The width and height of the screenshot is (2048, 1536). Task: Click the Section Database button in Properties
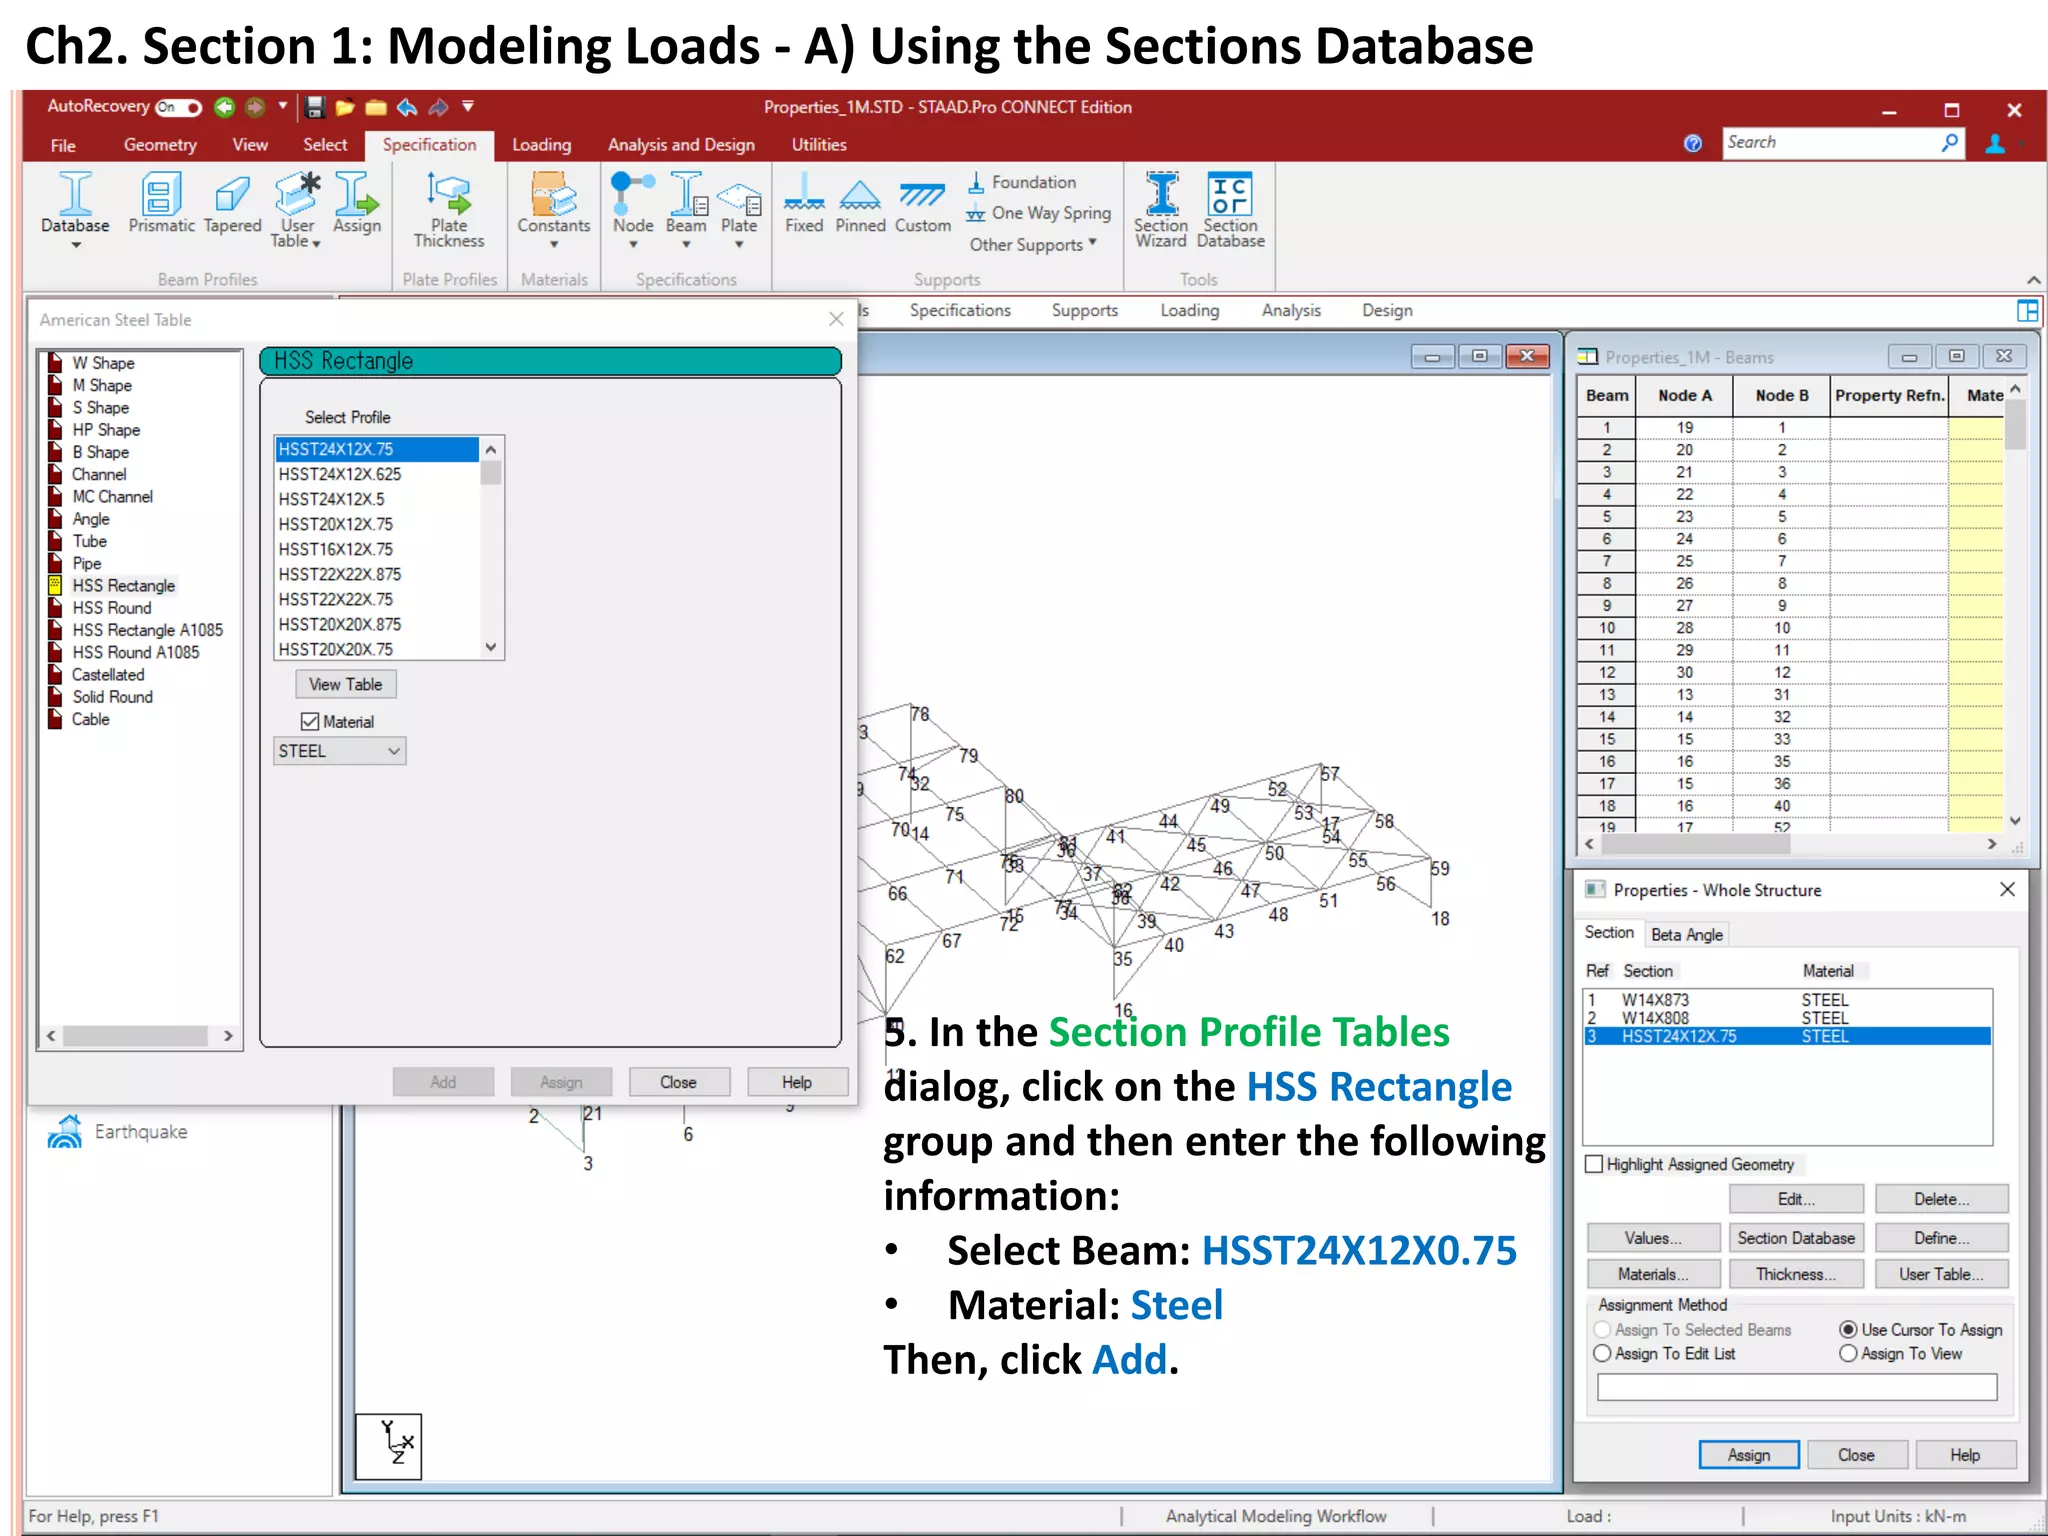[x=1795, y=1238]
